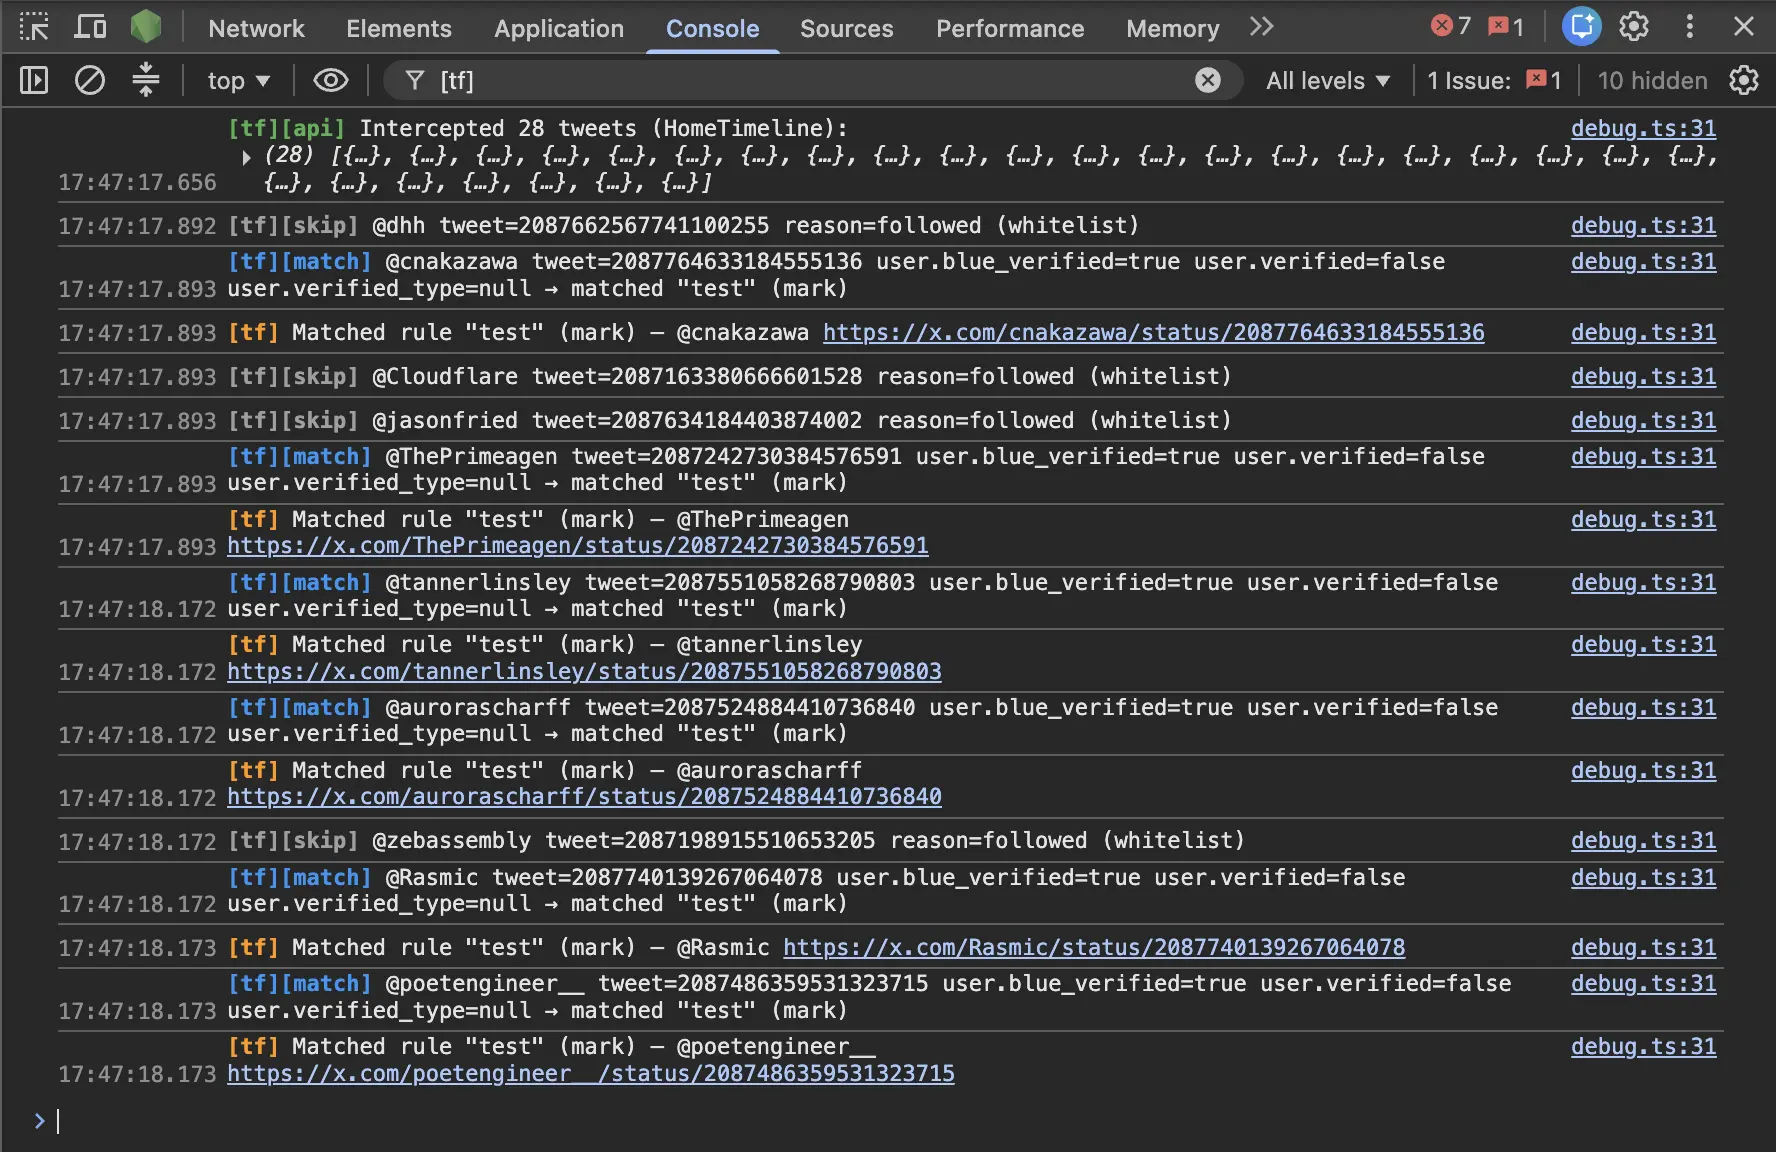Open the Network tab
Viewport: 1776px width, 1152px height.
point(256,28)
